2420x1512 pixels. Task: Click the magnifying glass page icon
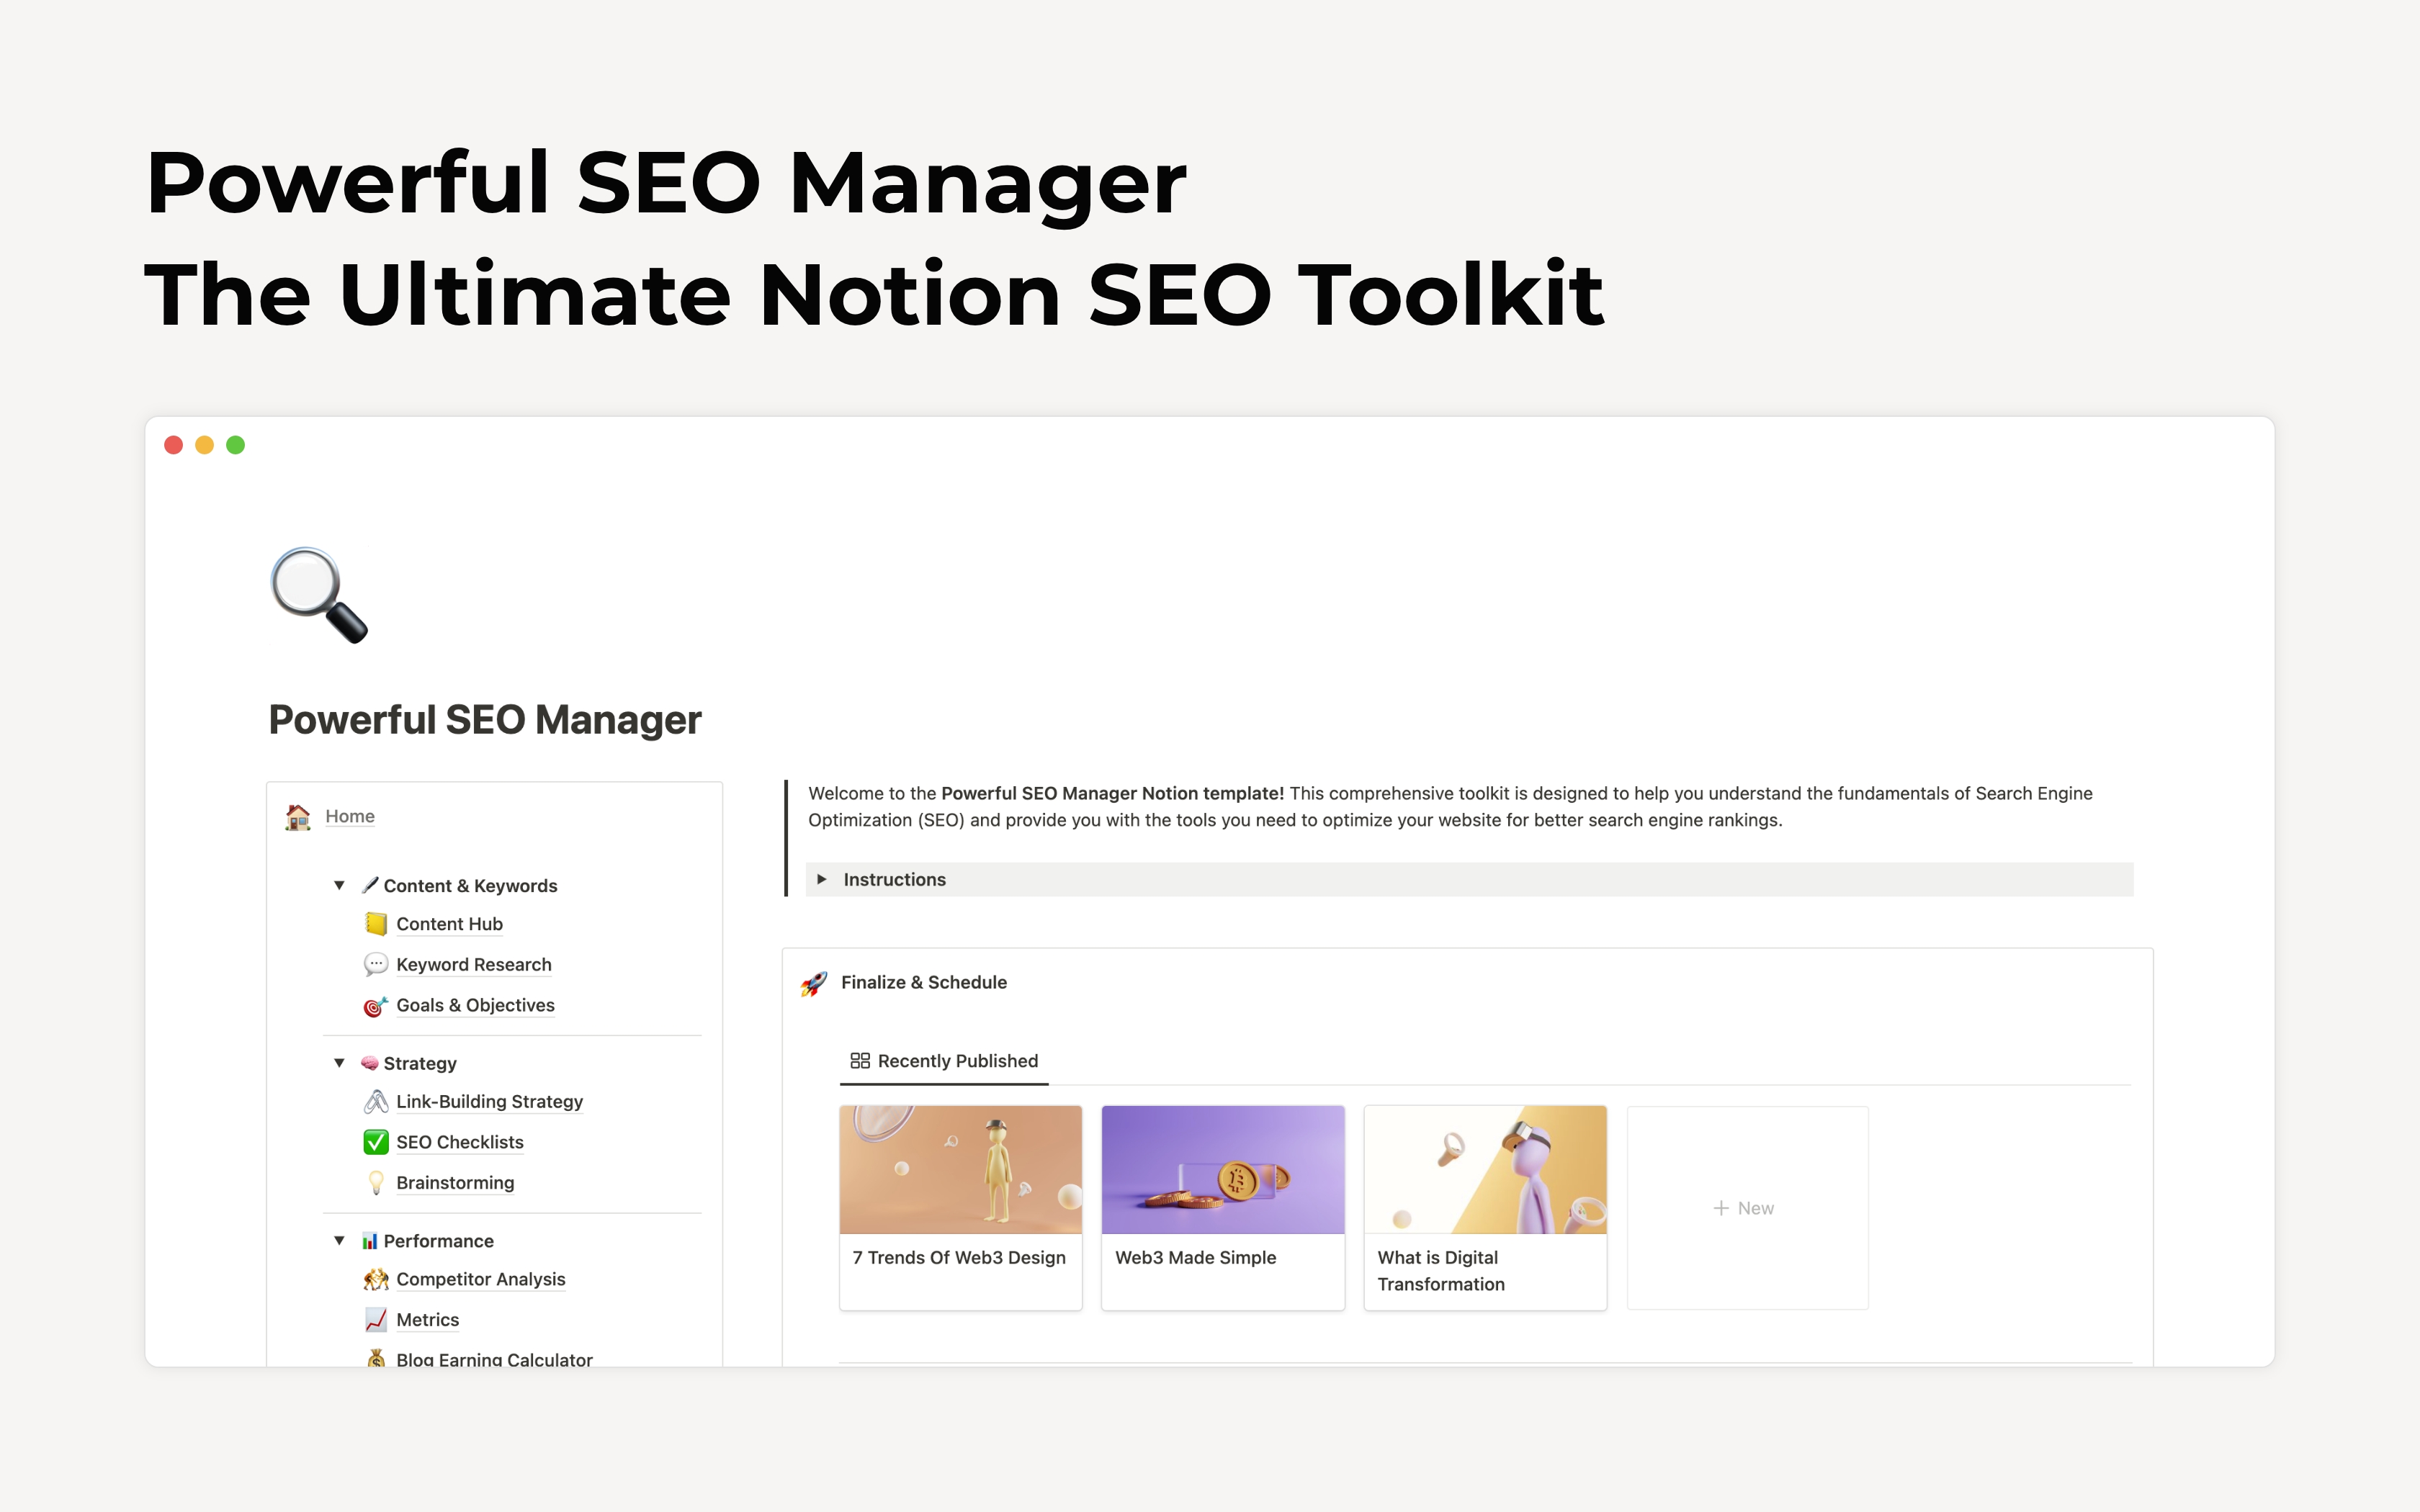[x=319, y=595]
